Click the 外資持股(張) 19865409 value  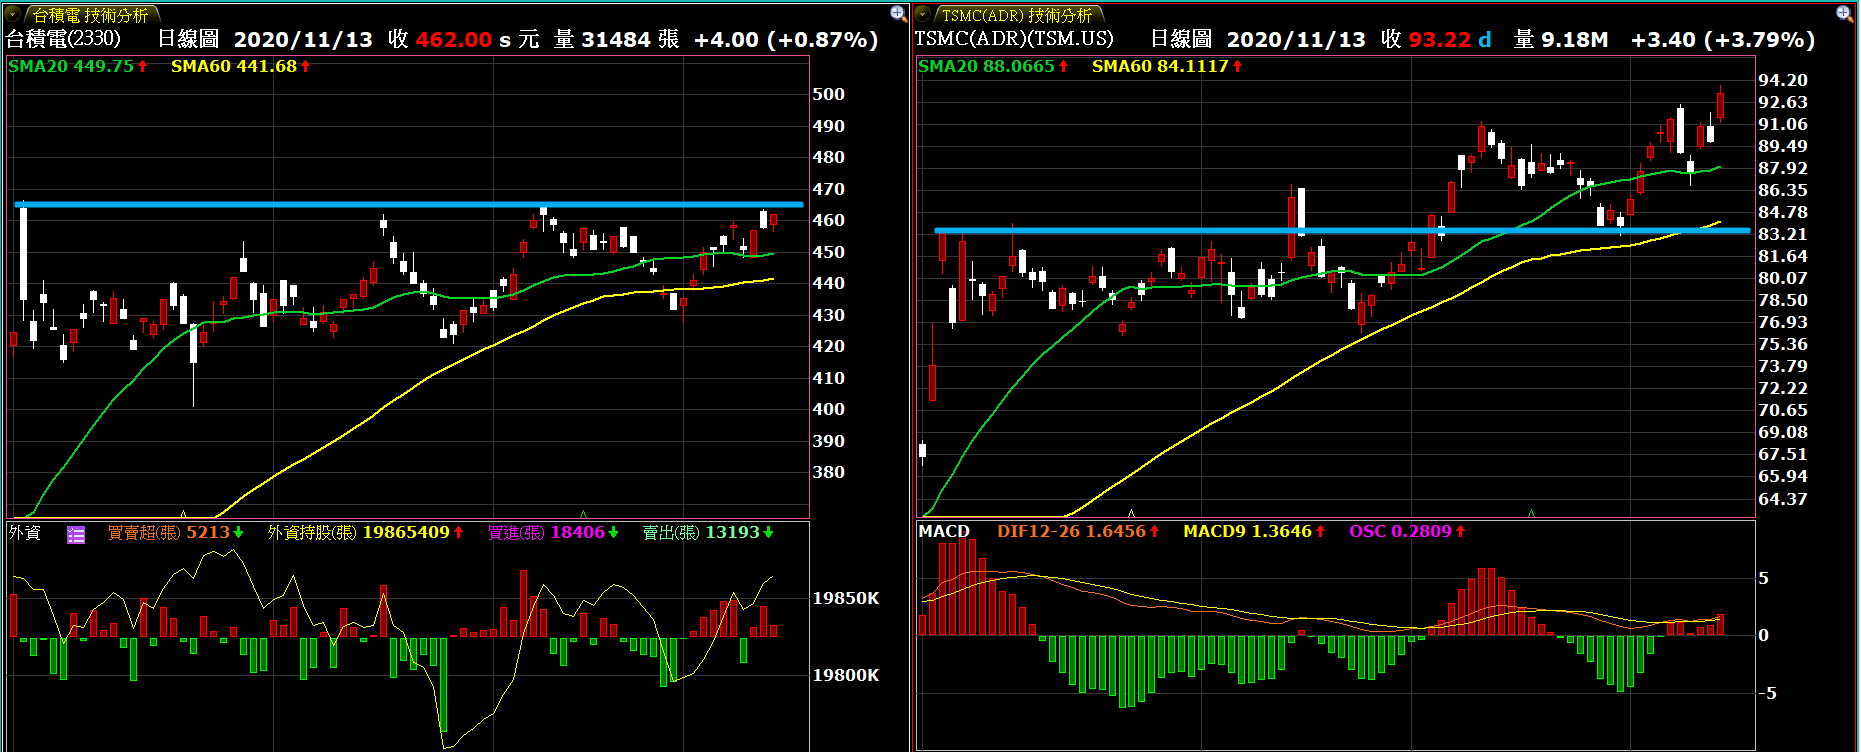click(x=365, y=532)
